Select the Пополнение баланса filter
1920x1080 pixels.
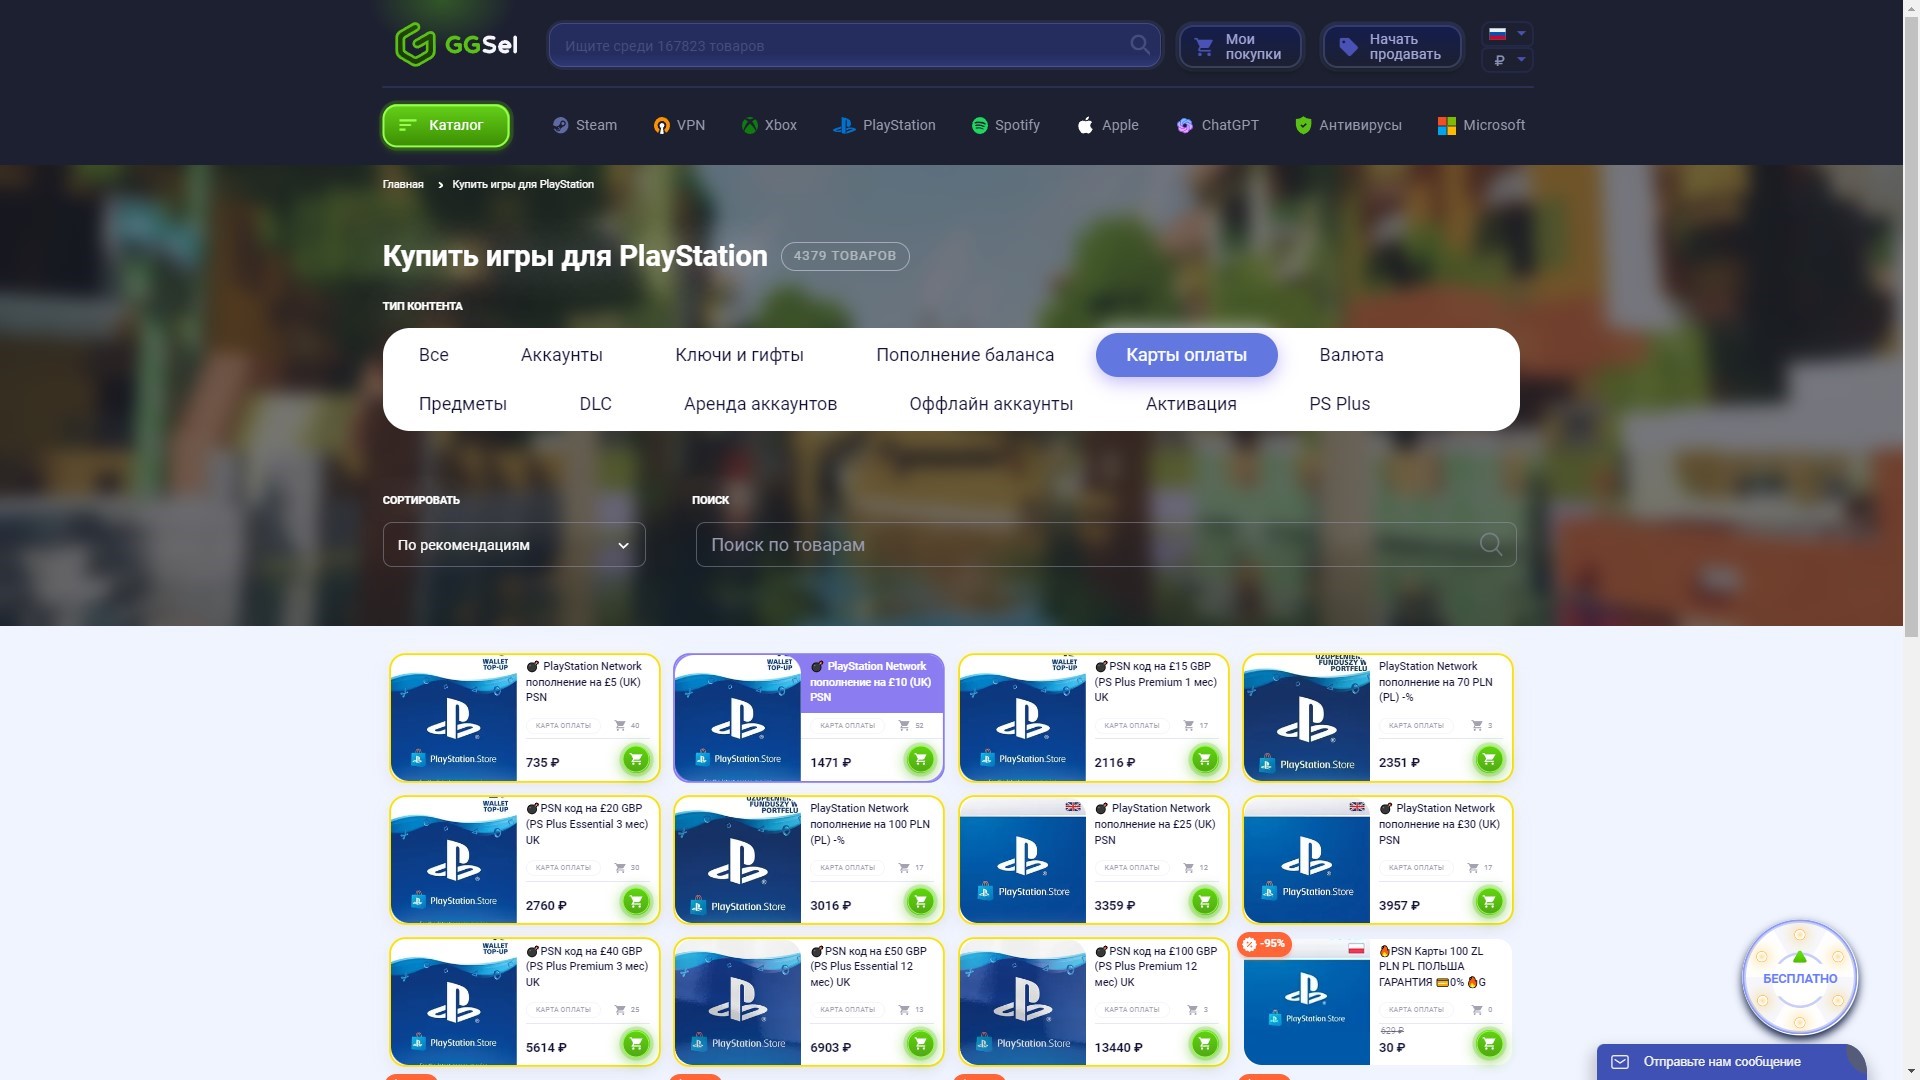pyautogui.click(x=965, y=355)
